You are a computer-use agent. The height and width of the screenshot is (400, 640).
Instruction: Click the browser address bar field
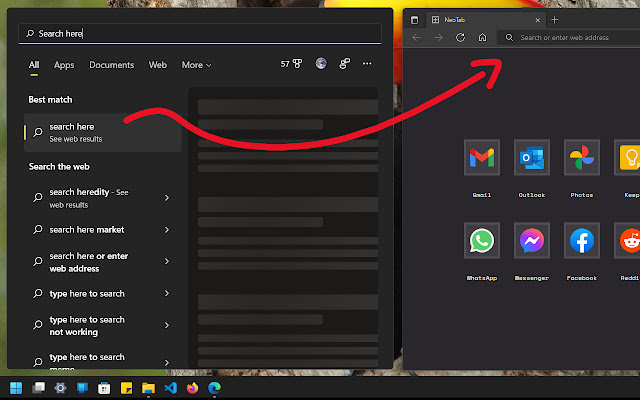[568, 38]
